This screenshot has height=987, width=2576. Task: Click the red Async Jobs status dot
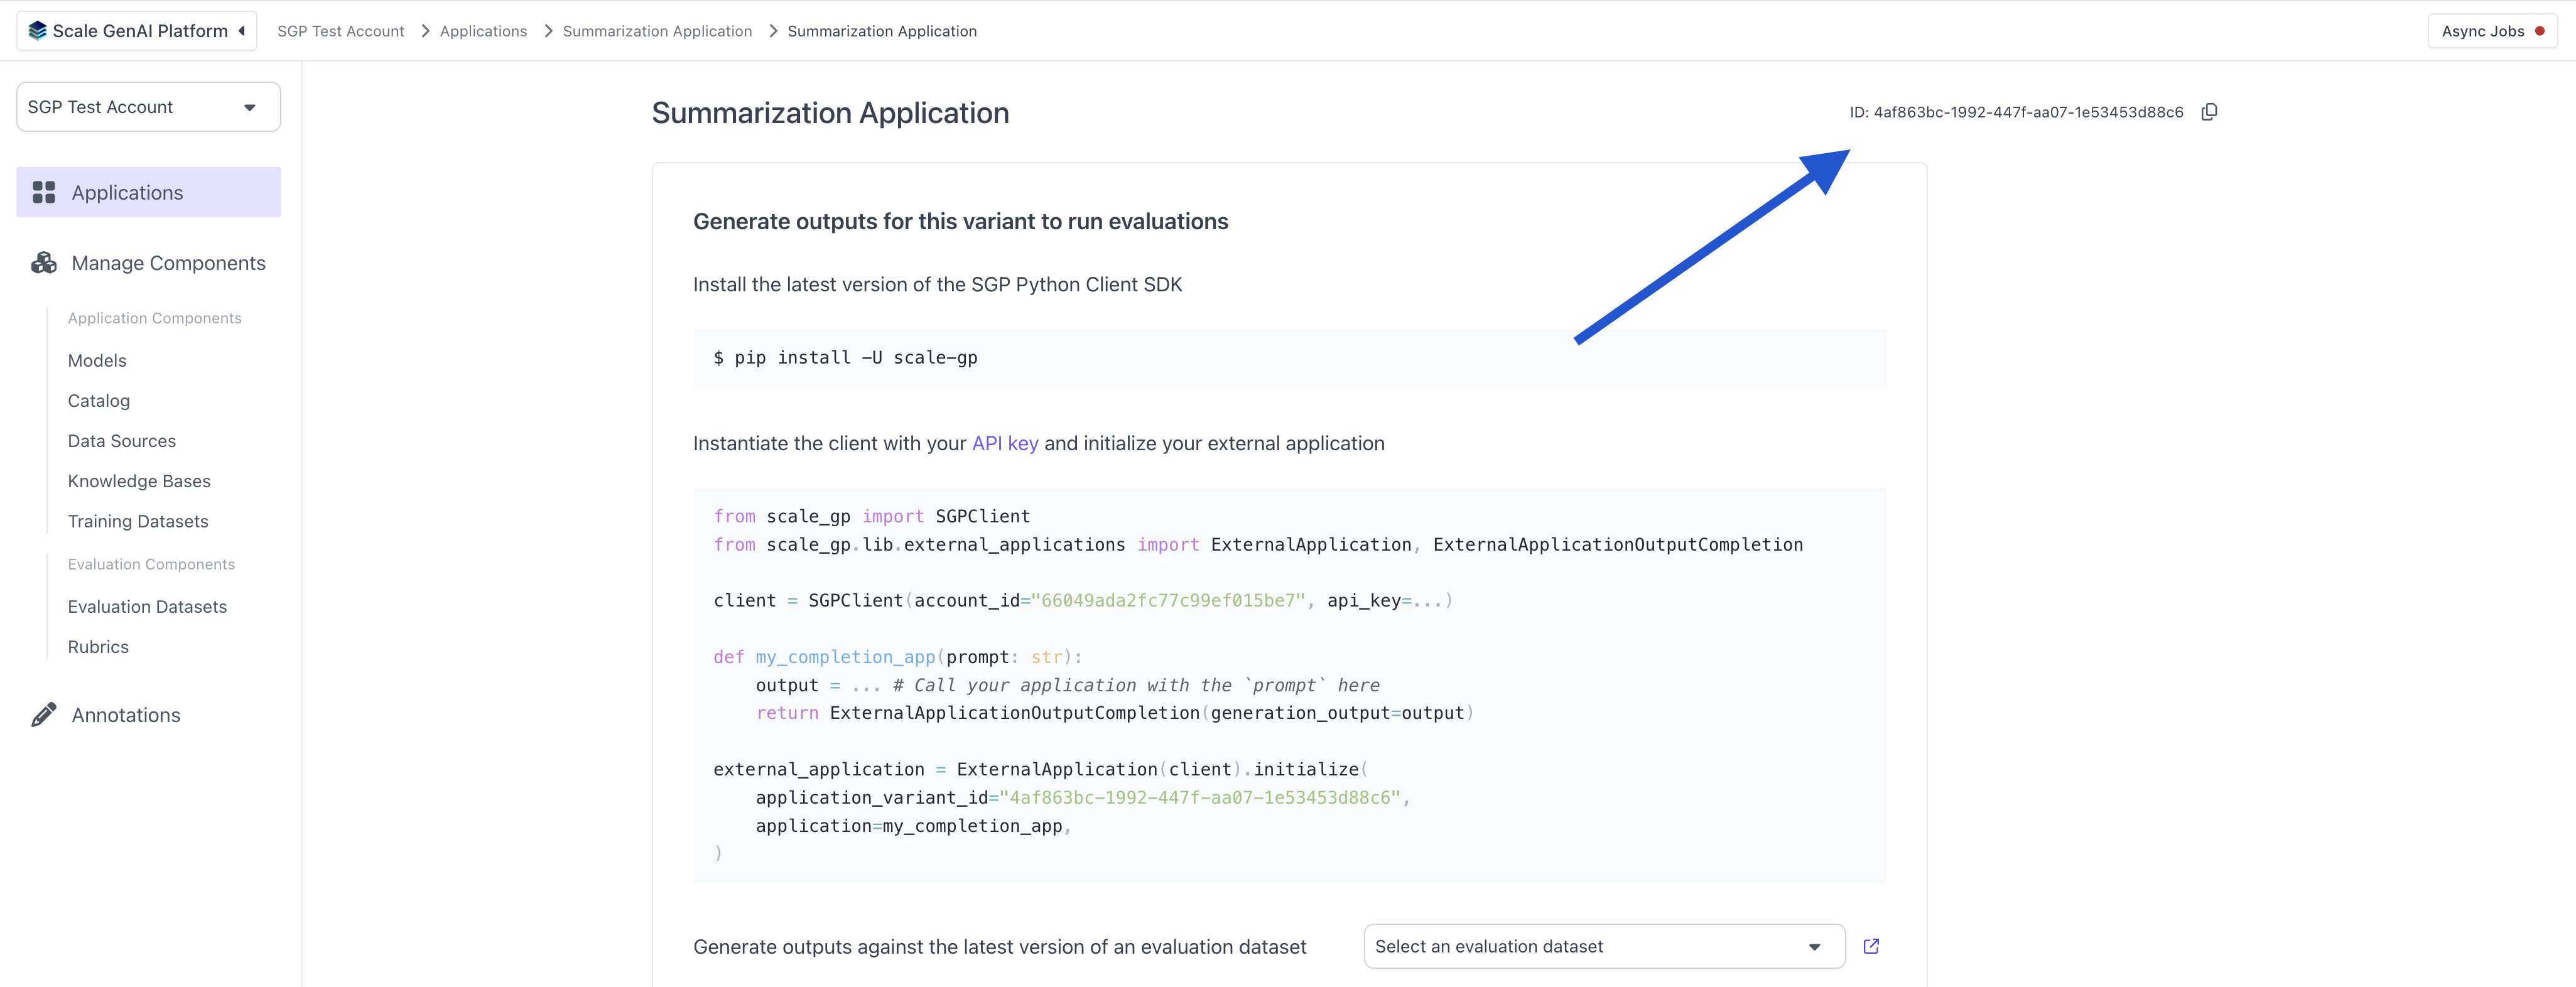tap(2539, 31)
